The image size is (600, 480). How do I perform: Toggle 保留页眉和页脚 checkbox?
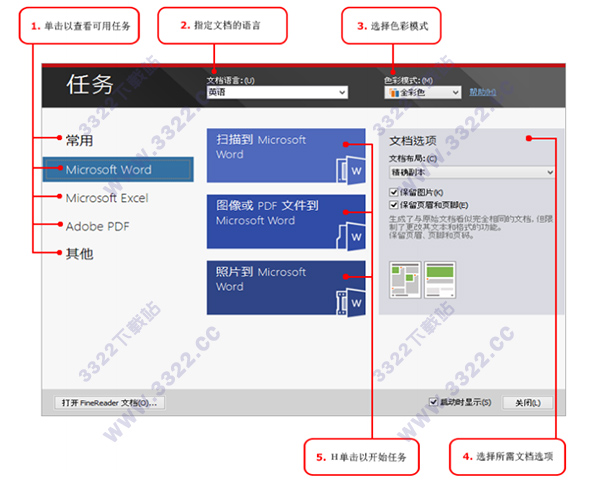pyautogui.click(x=393, y=205)
